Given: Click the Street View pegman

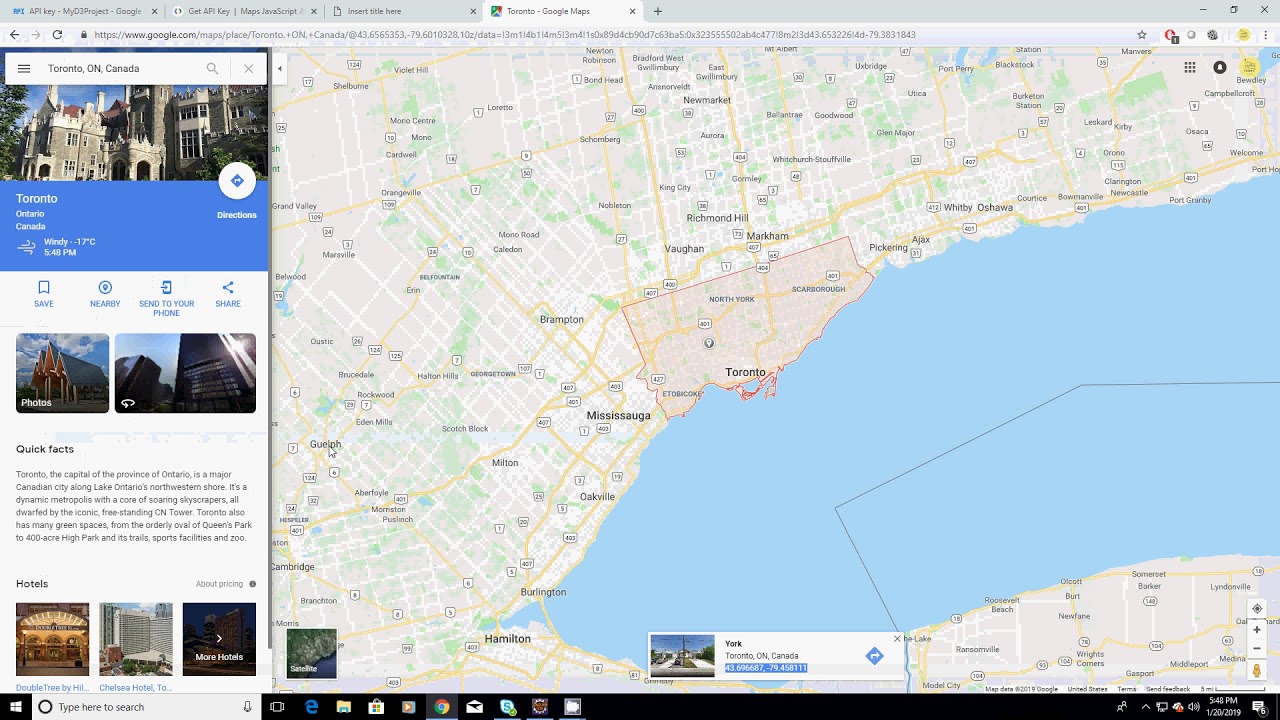Looking at the screenshot, I should pos(1257,670).
